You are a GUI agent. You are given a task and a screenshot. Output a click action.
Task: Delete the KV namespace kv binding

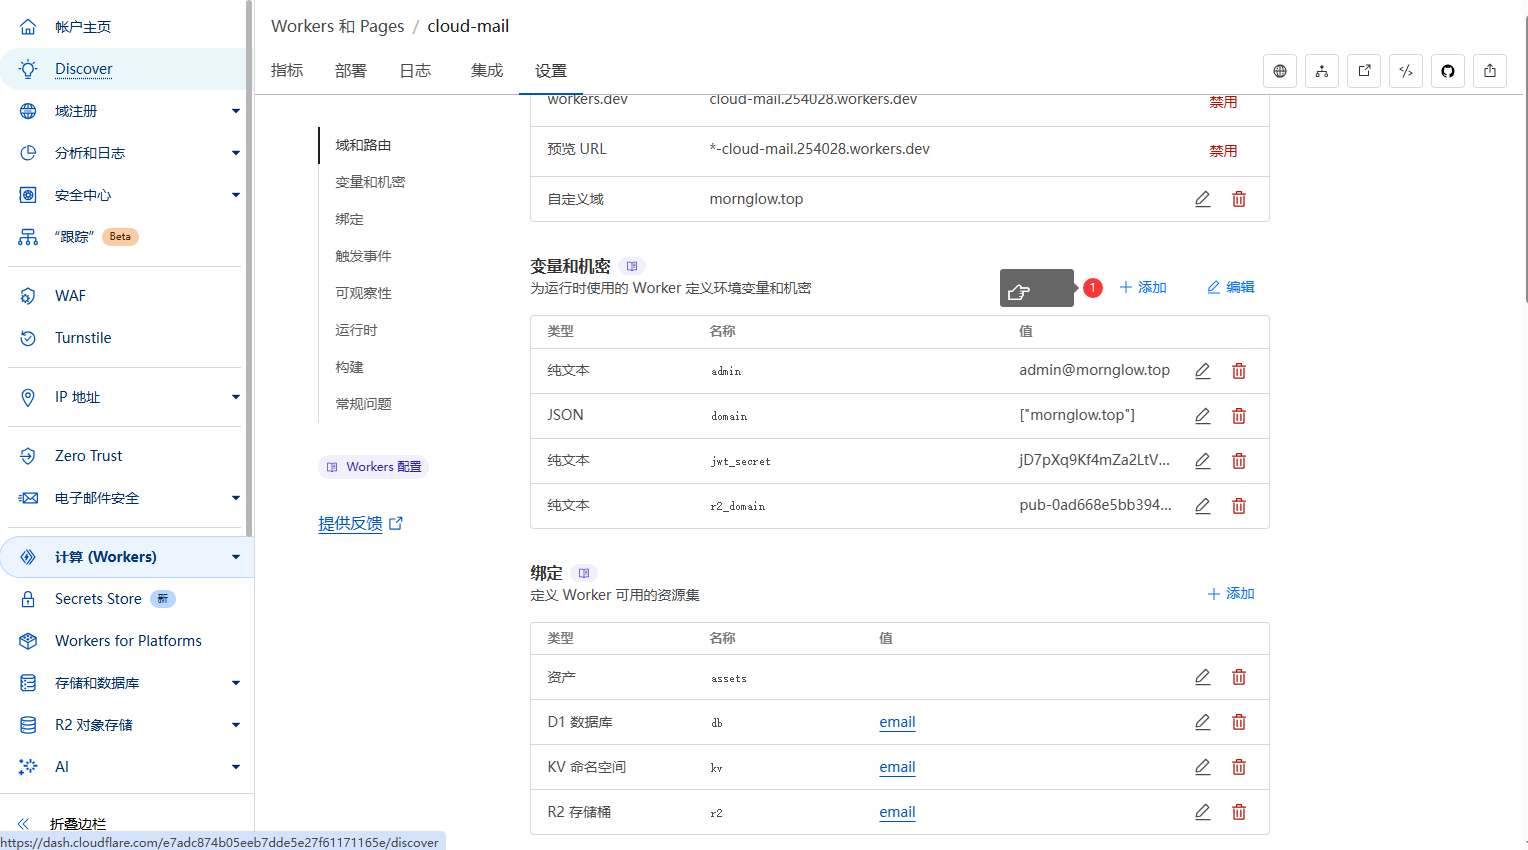pyautogui.click(x=1238, y=767)
